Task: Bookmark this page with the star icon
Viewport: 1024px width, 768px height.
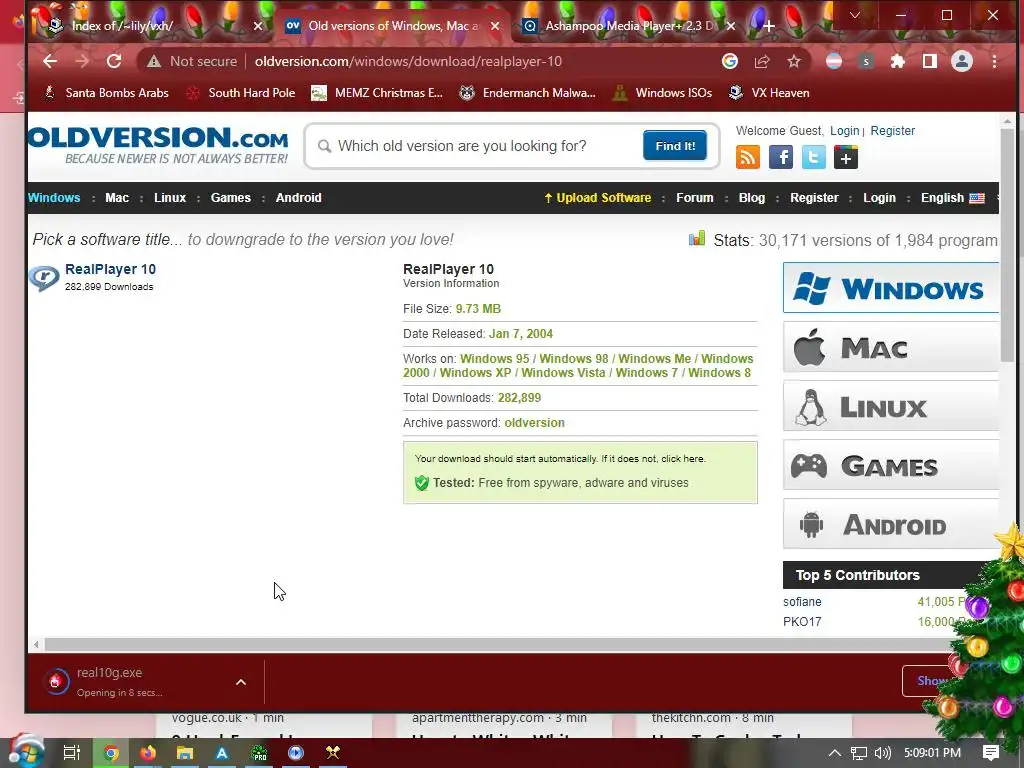Action: [793, 61]
